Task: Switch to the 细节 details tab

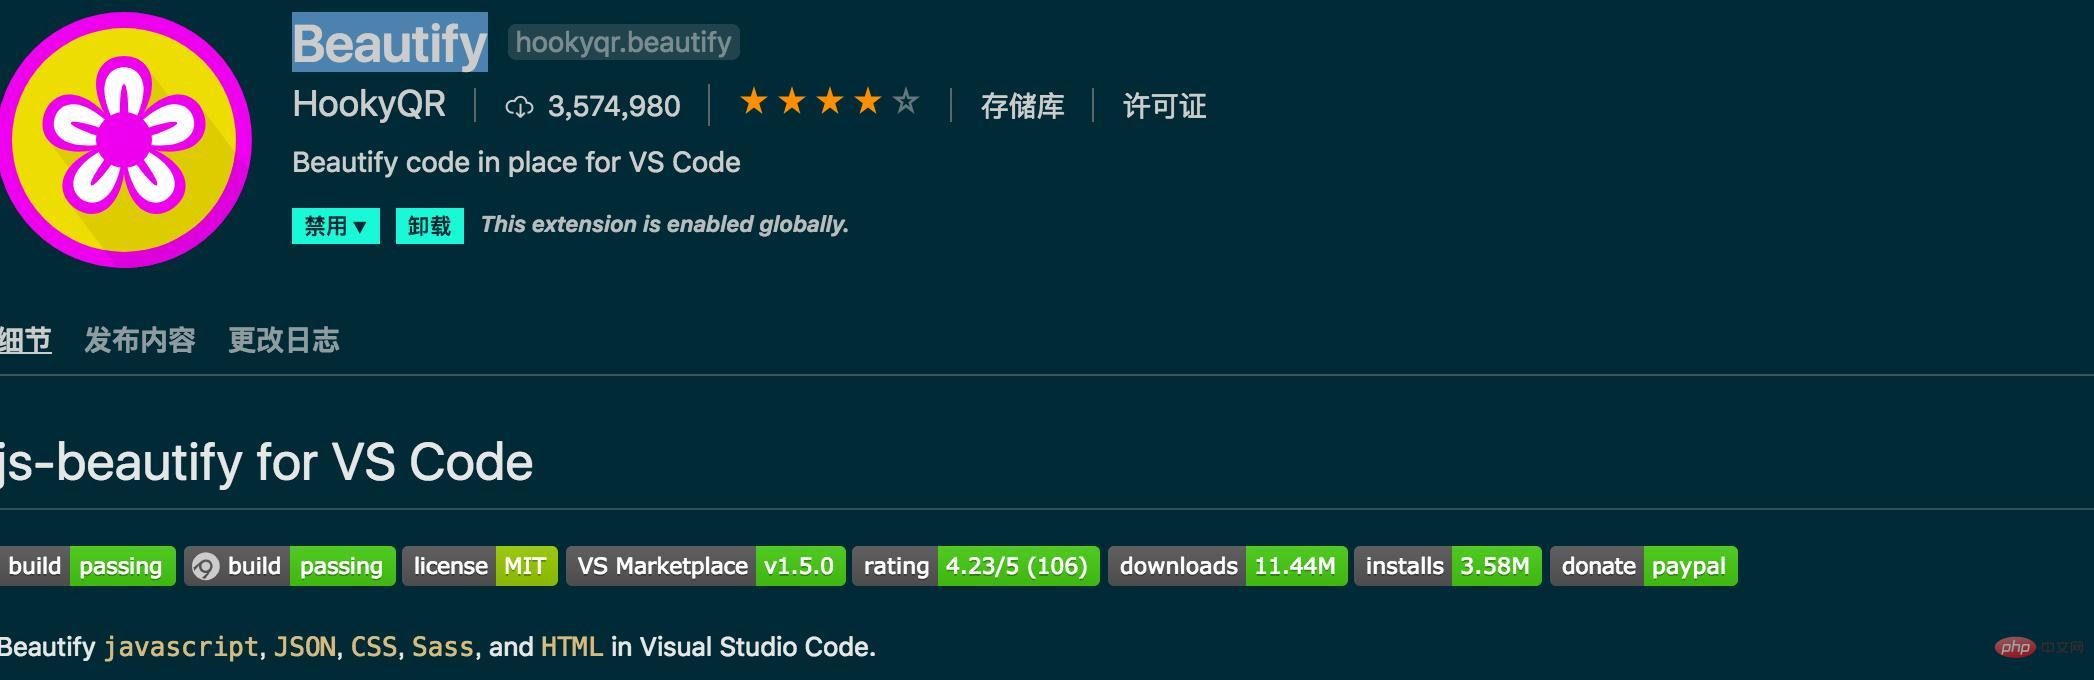Action: coord(25,340)
